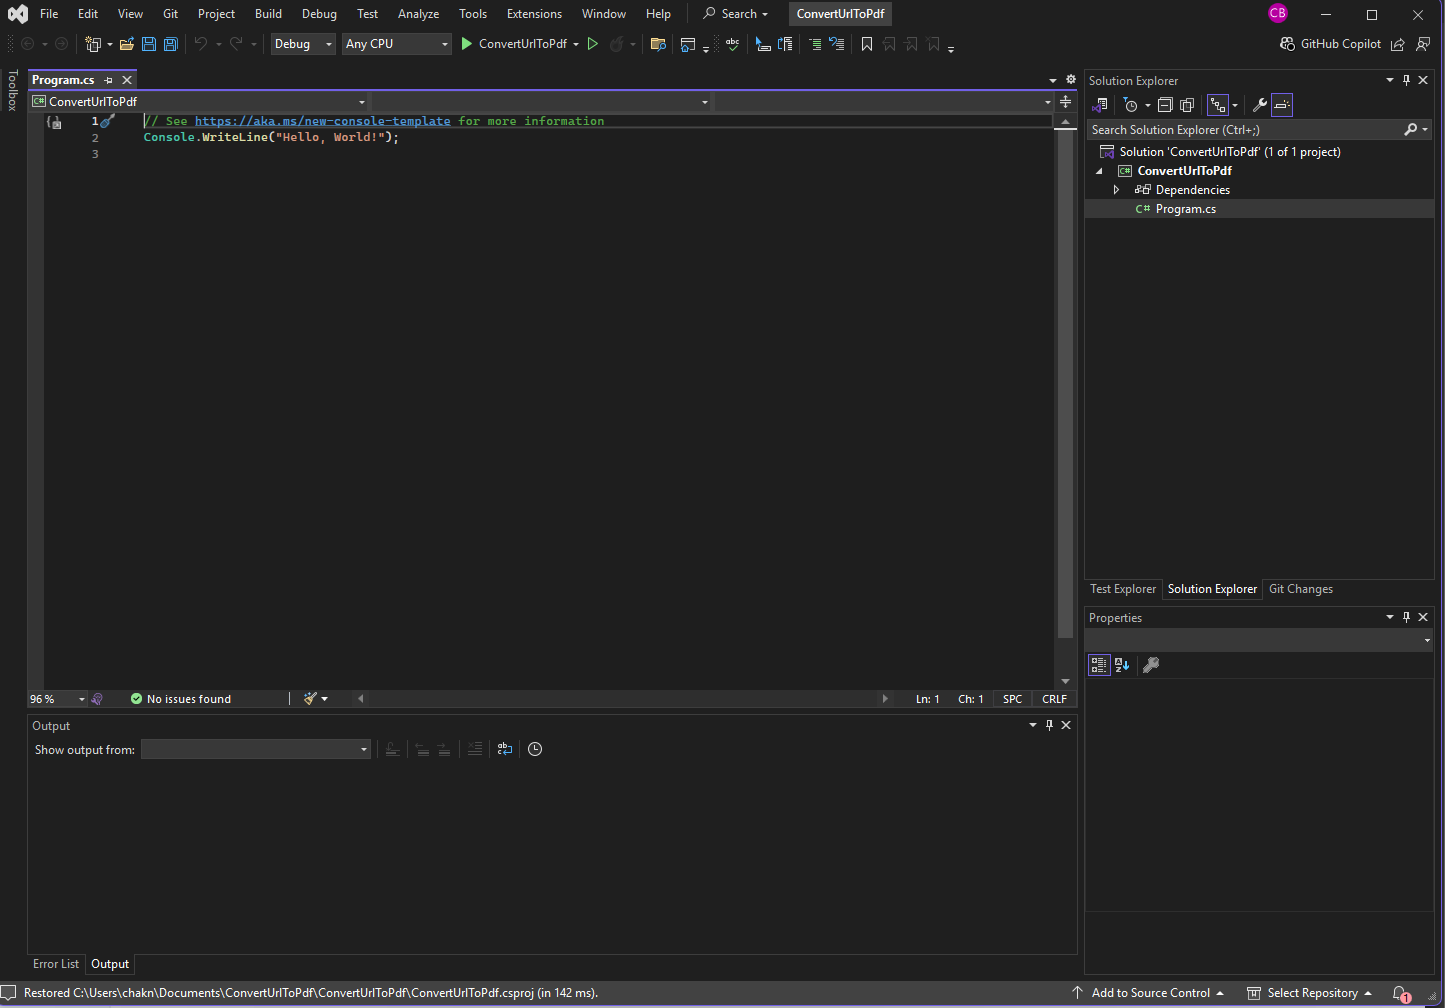Screen dimensions: 1445x1008
Task: Open the aka.ms new-console-template link
Action: click(322, 121)
